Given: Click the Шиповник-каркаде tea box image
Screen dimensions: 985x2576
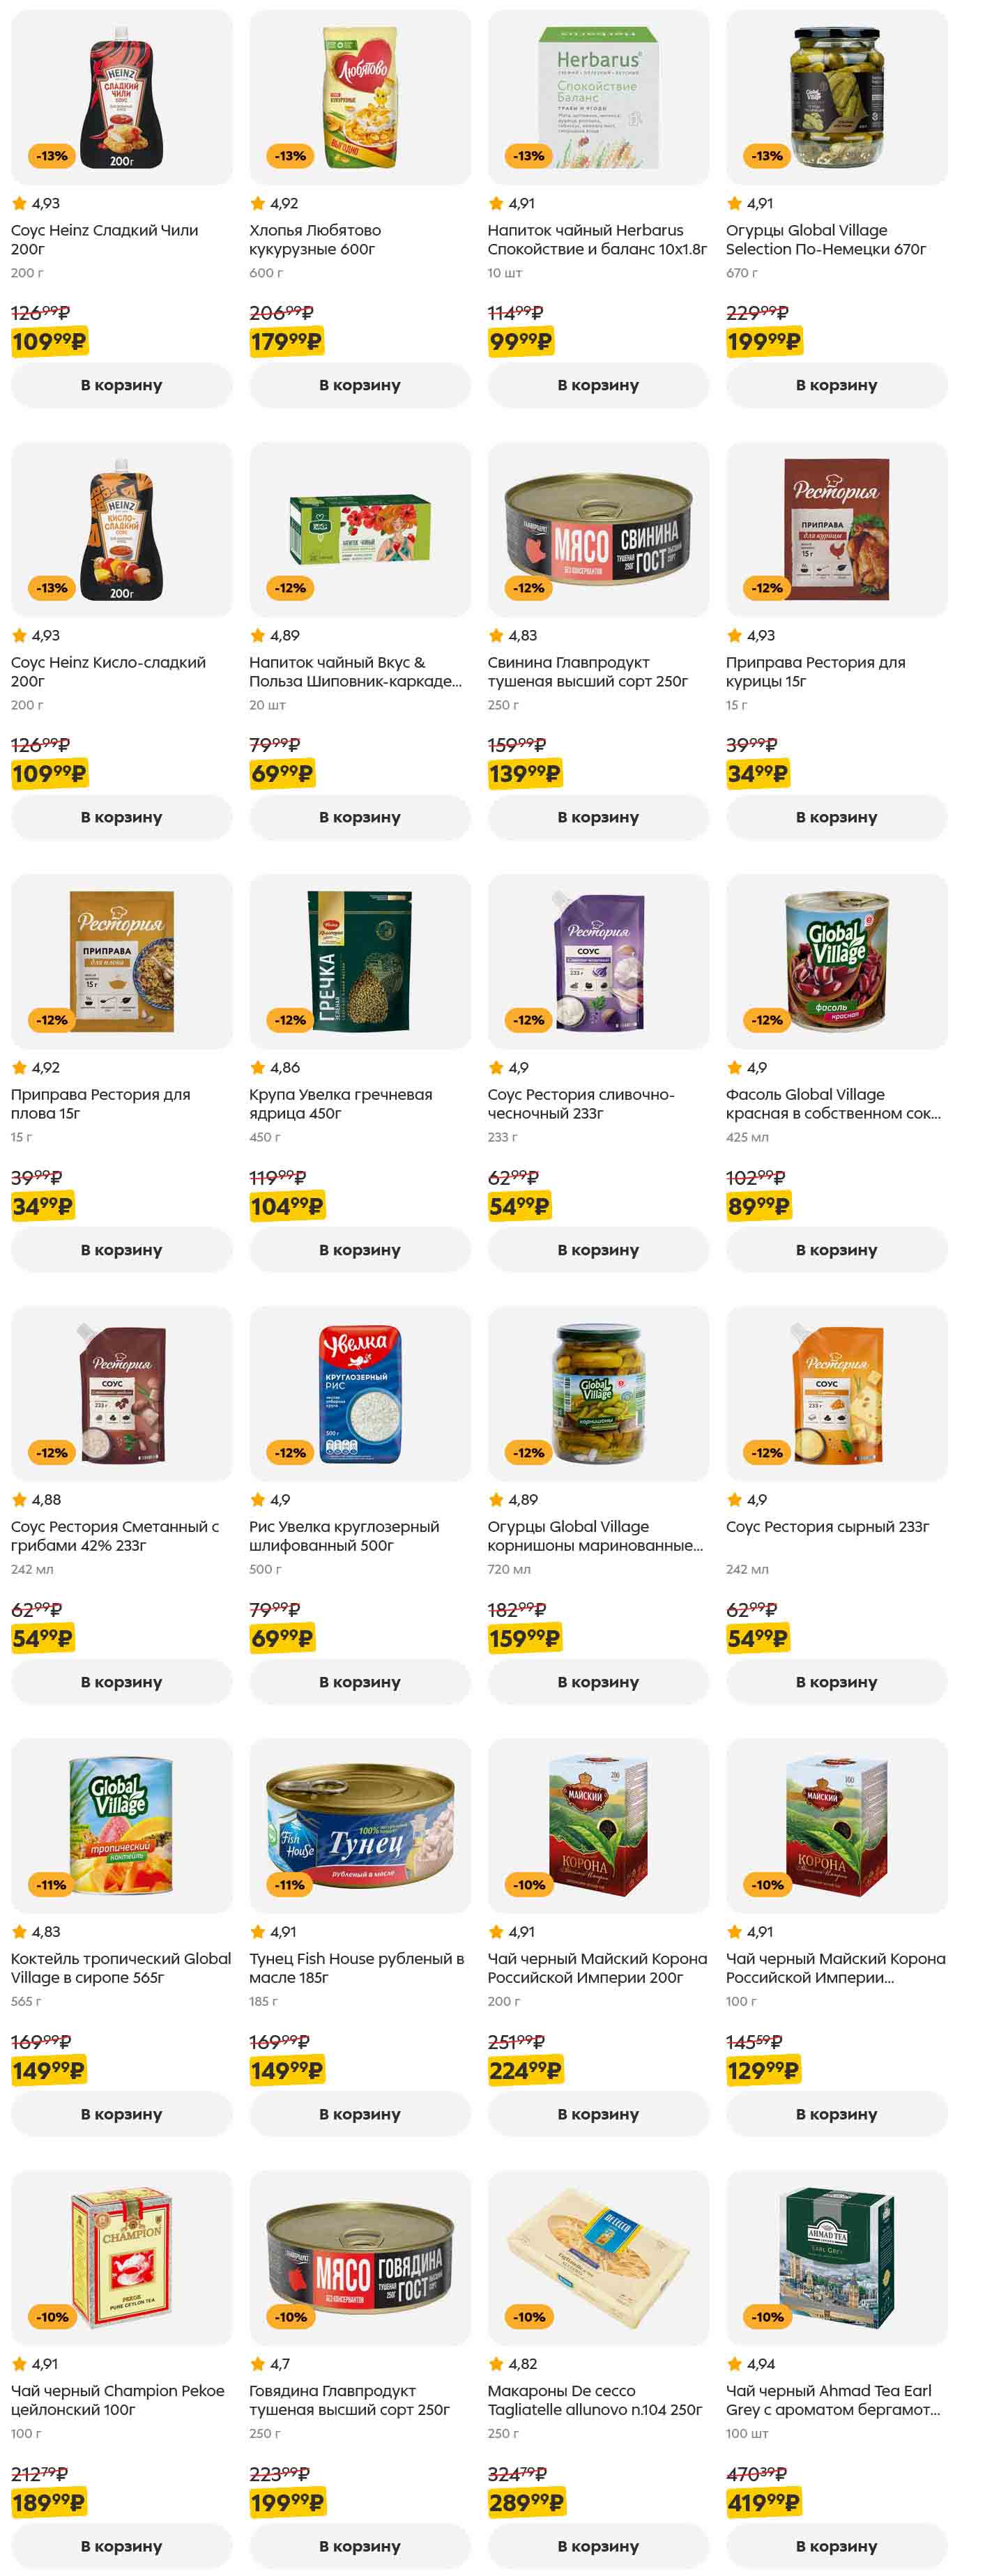Looking at the screenshot, I should (x=360, y=528).
